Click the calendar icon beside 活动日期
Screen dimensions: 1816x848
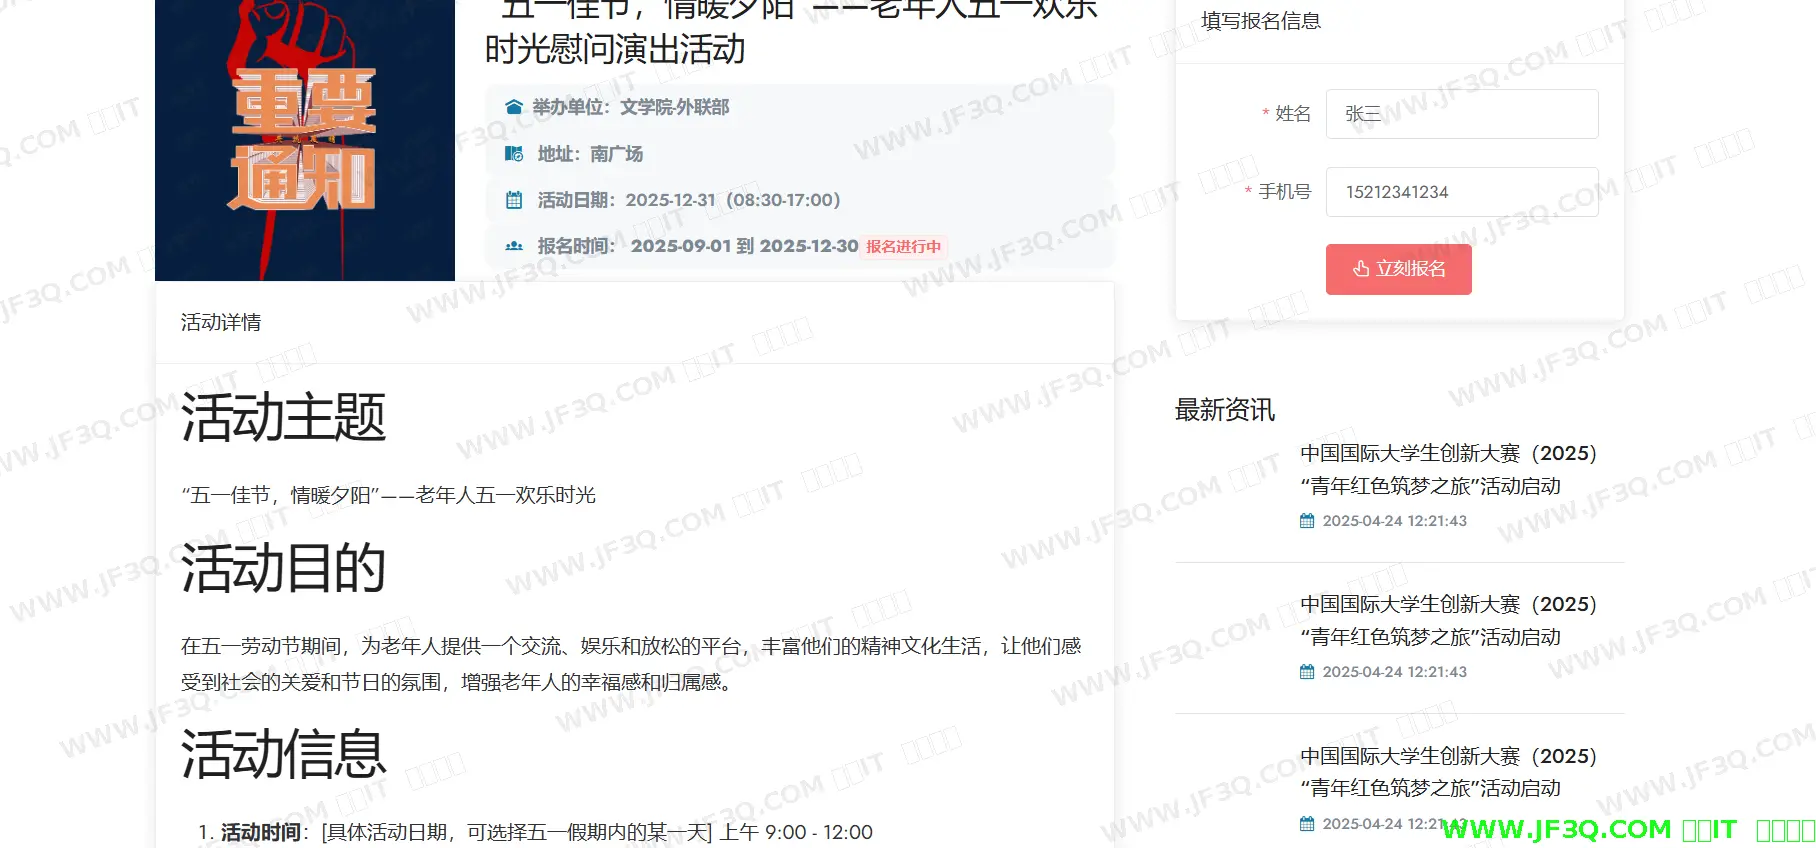tap(514, 200)
